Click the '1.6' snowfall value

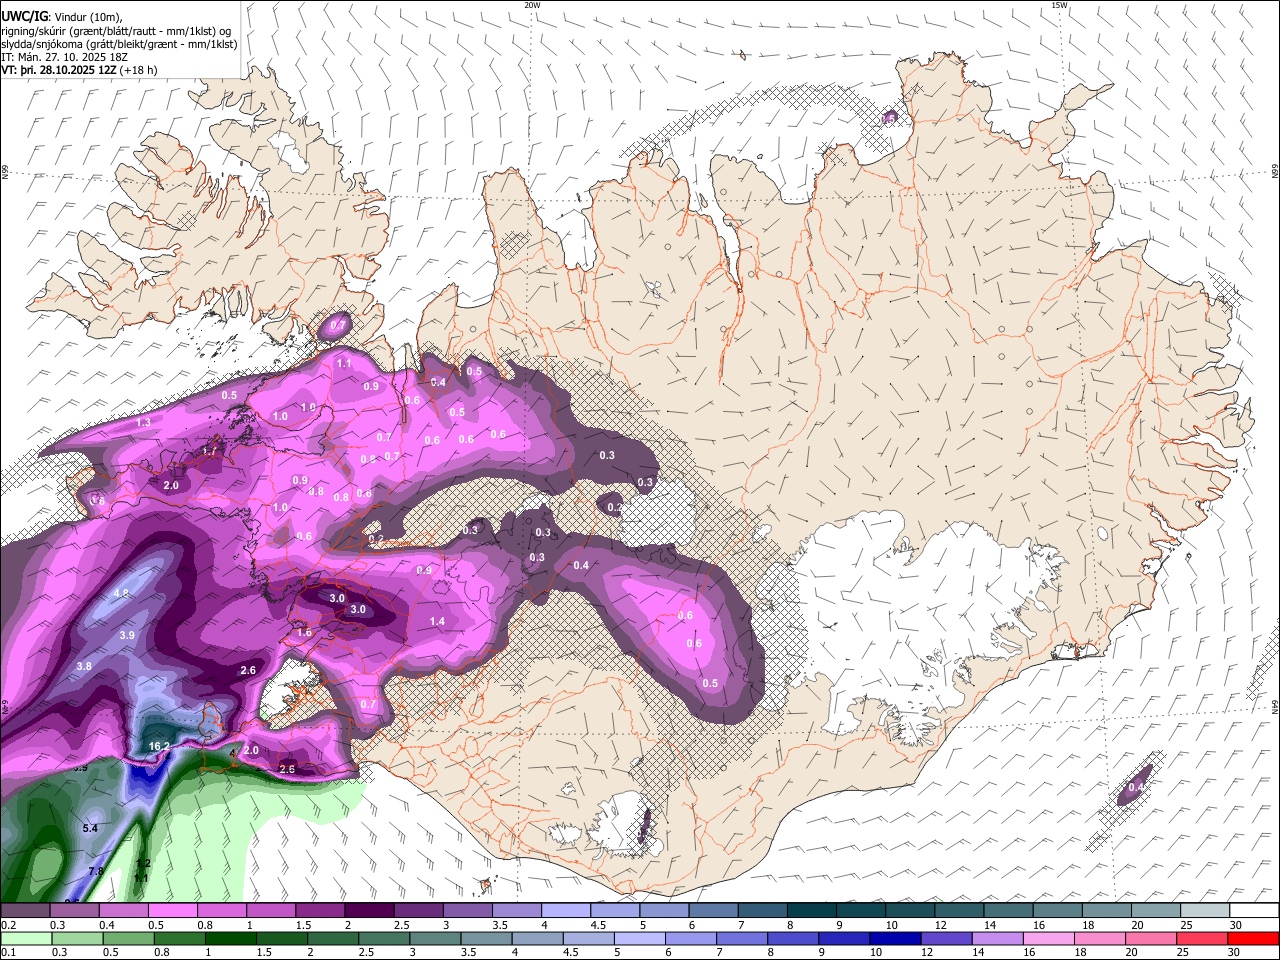[x=305, y=632]
